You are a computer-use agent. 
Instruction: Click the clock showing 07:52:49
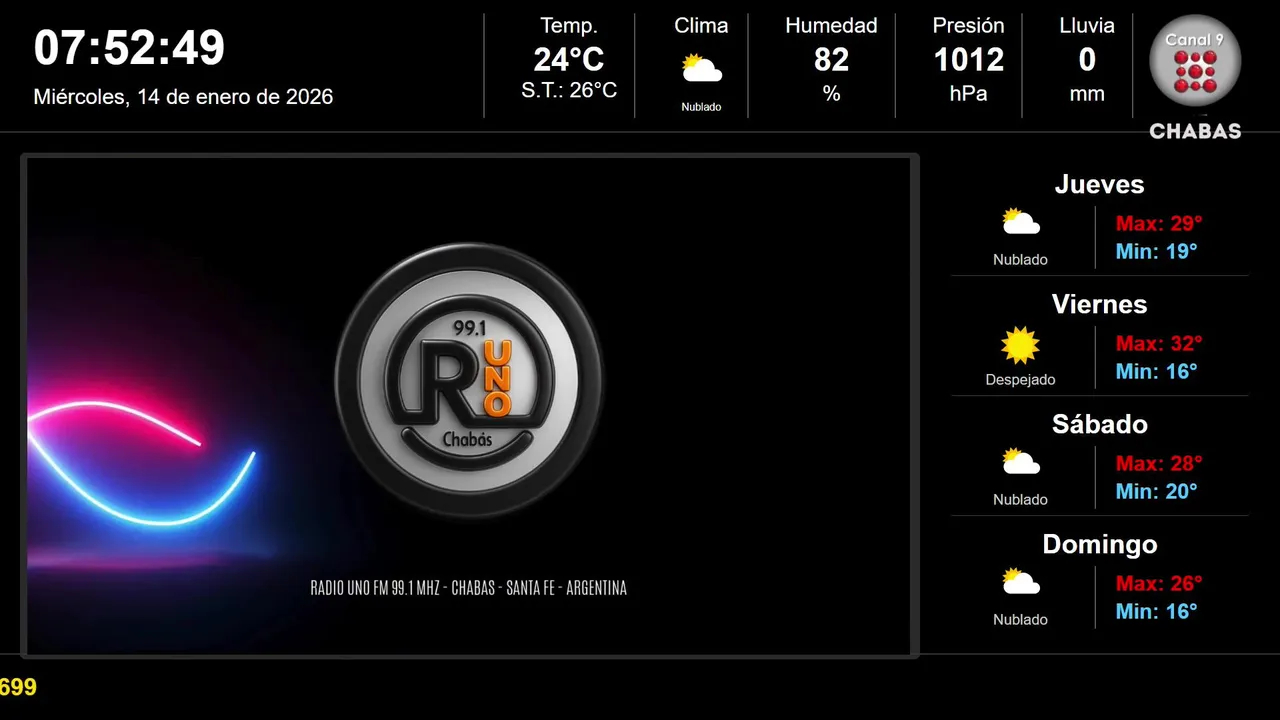129,48
